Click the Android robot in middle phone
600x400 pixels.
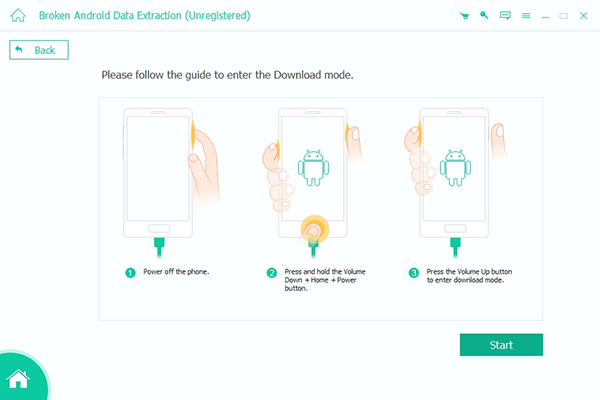click(x=313, y=168)
